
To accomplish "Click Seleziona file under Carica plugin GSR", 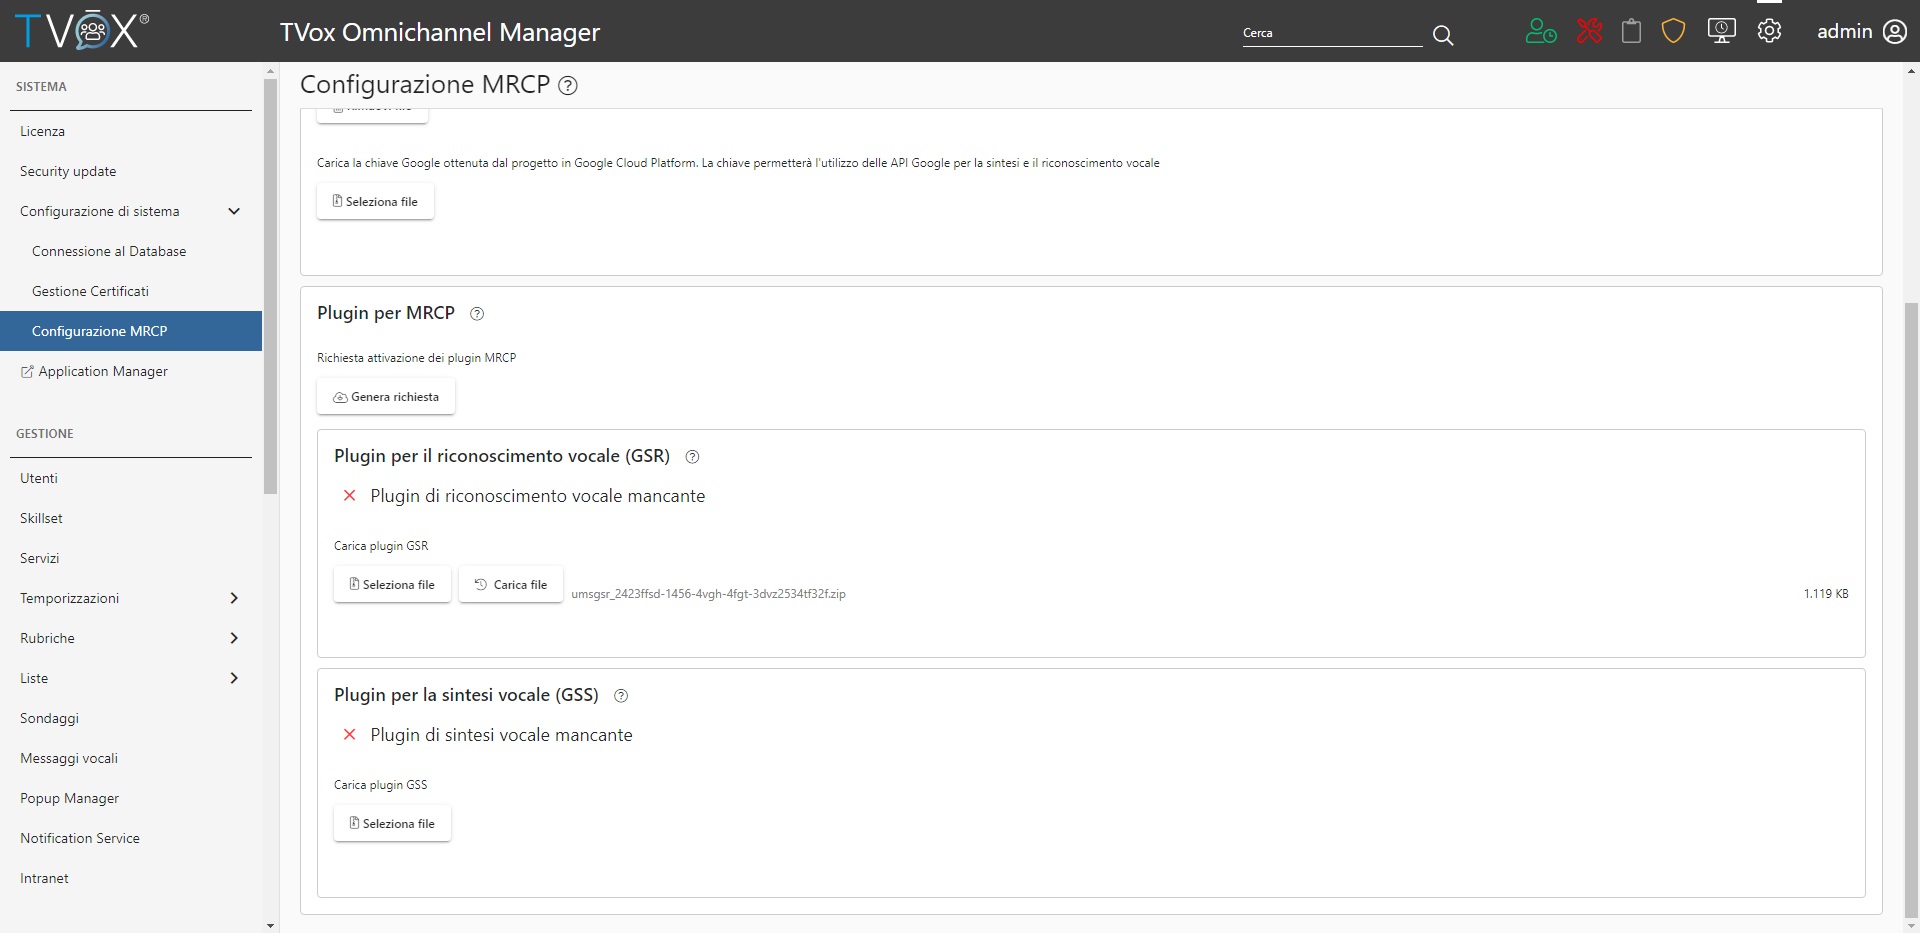I will [x=392, y=585].
